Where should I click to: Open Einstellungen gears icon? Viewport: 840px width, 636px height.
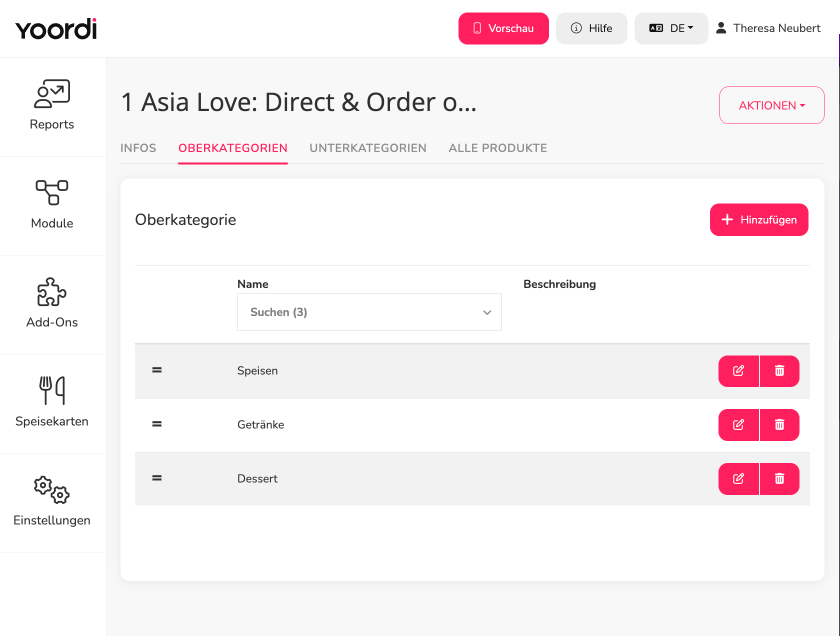tap(52, 489)
